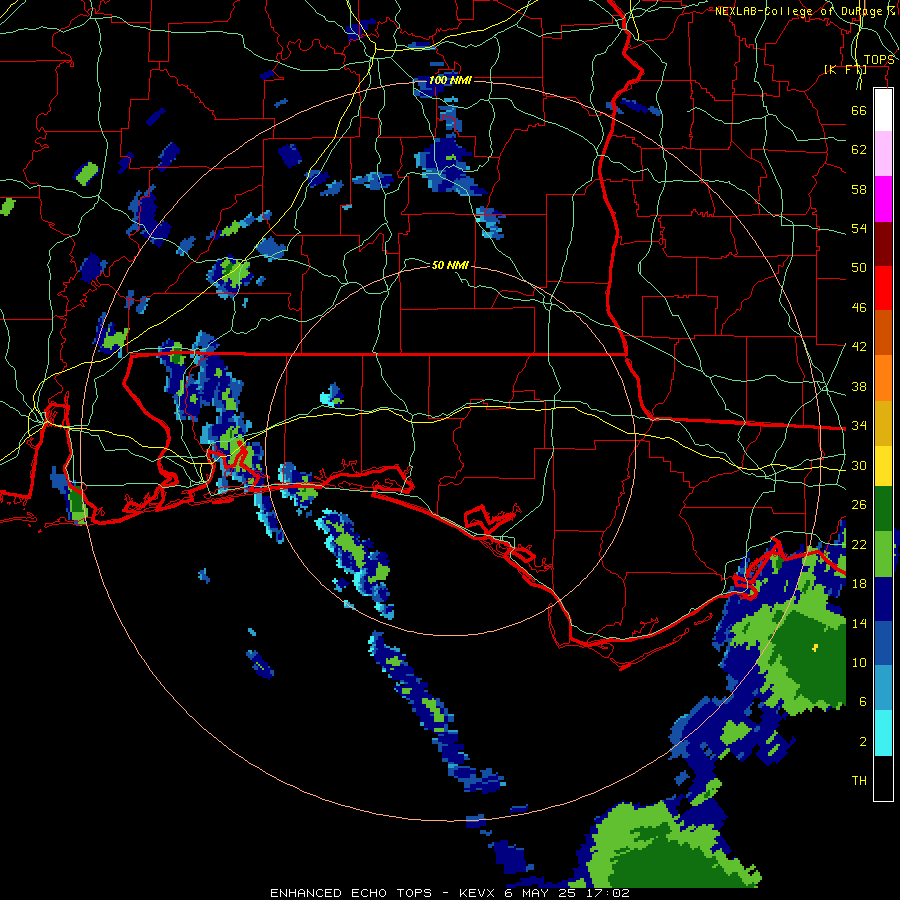Click the medium blue legend swatch
This screenshot has height=900, width=900.
click(x=883, y=643)
